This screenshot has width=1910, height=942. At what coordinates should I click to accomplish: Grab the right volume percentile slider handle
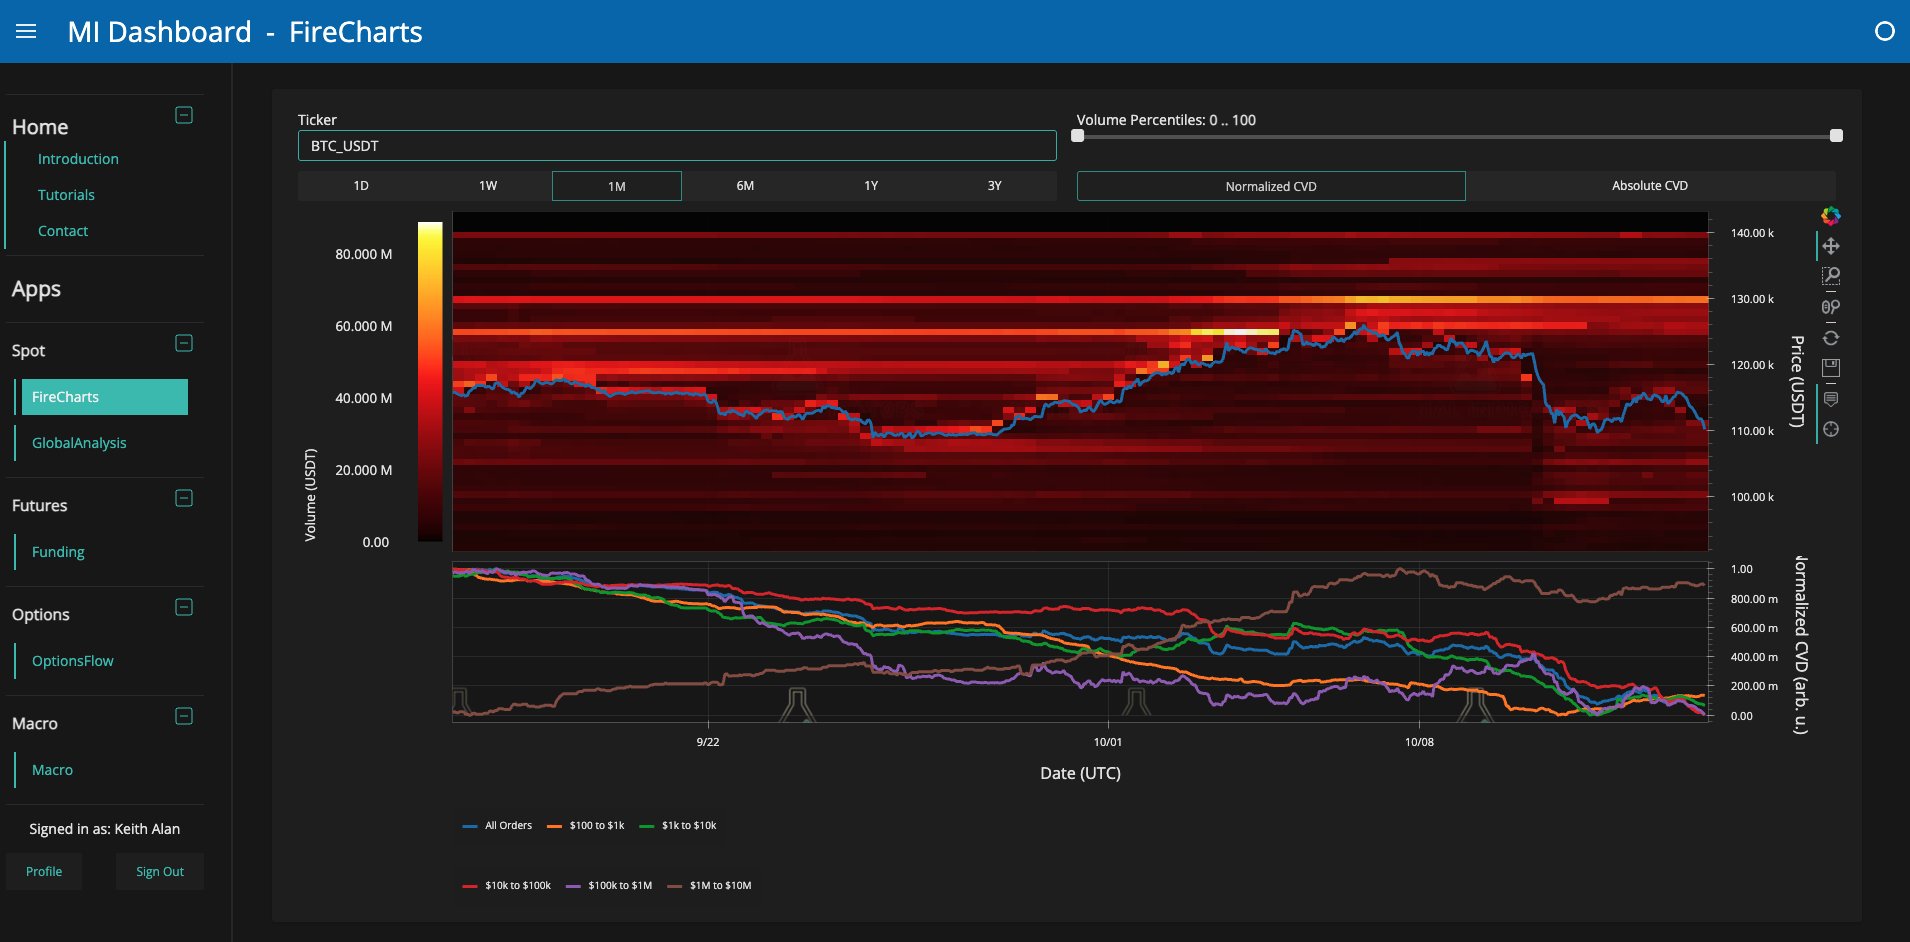tap(1836, 136)
